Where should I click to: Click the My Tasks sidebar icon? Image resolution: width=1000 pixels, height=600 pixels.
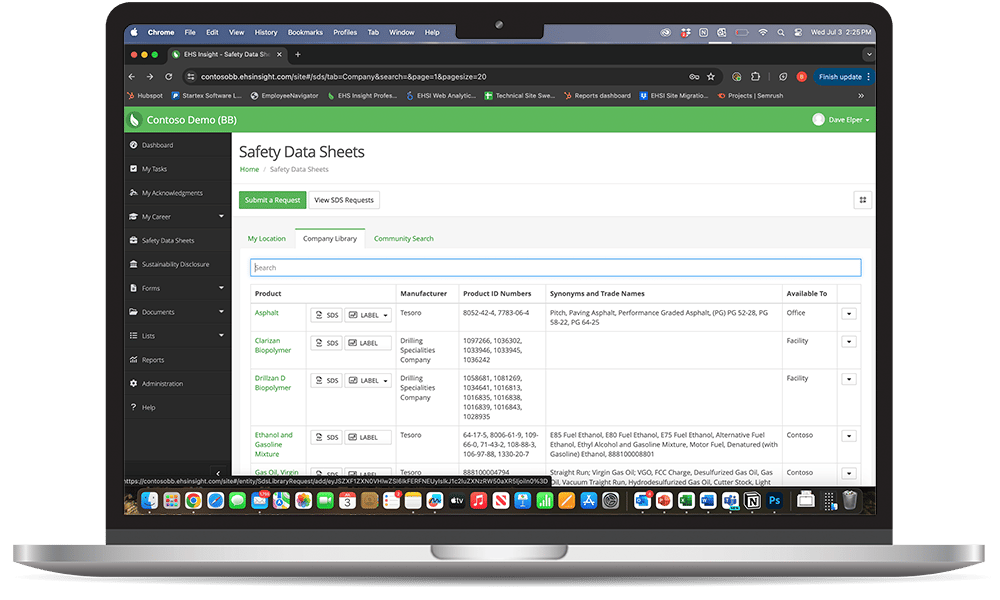(x=133, y=169)
